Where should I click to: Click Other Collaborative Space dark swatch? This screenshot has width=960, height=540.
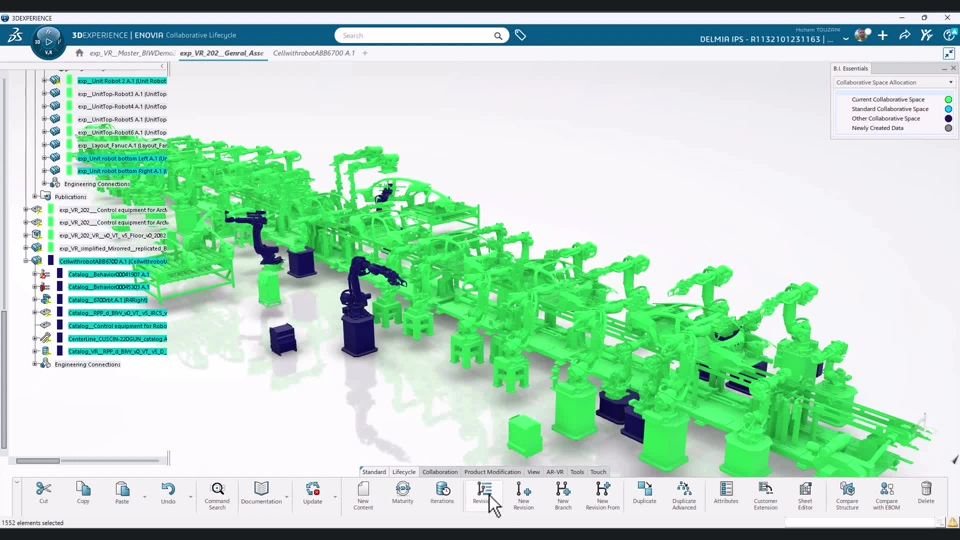coord(948,118)
